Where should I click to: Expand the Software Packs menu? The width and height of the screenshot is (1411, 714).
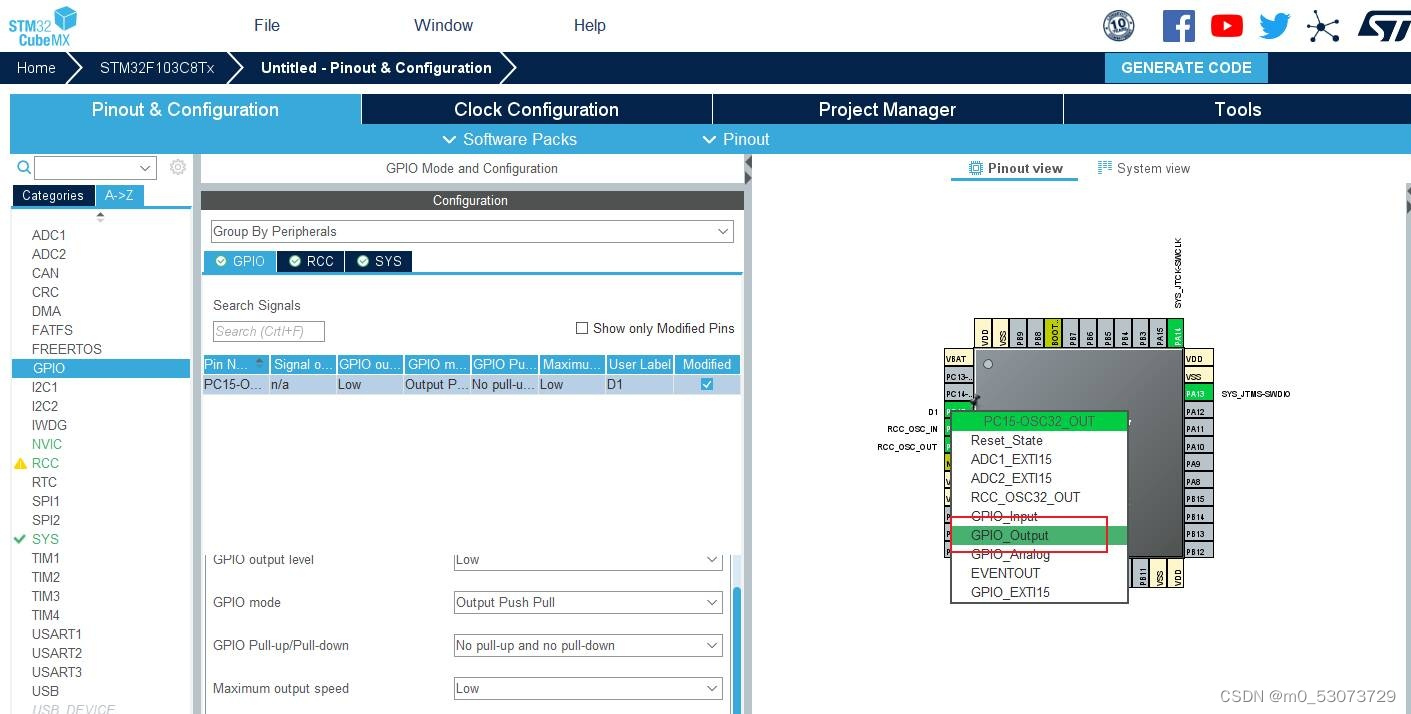[x=509, y=139]
